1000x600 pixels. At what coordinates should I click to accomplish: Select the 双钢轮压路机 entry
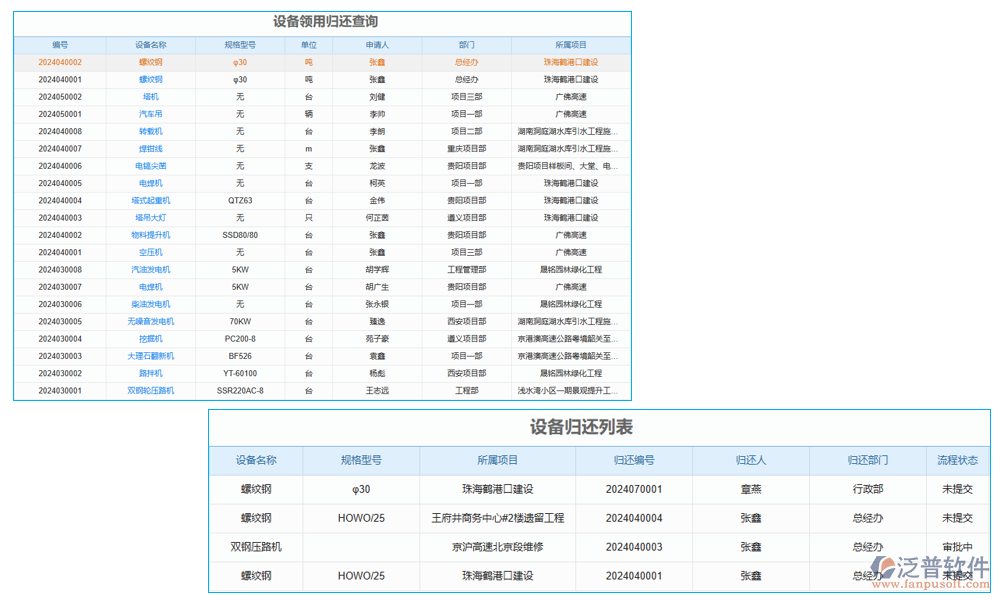click(x=153, y=390)
